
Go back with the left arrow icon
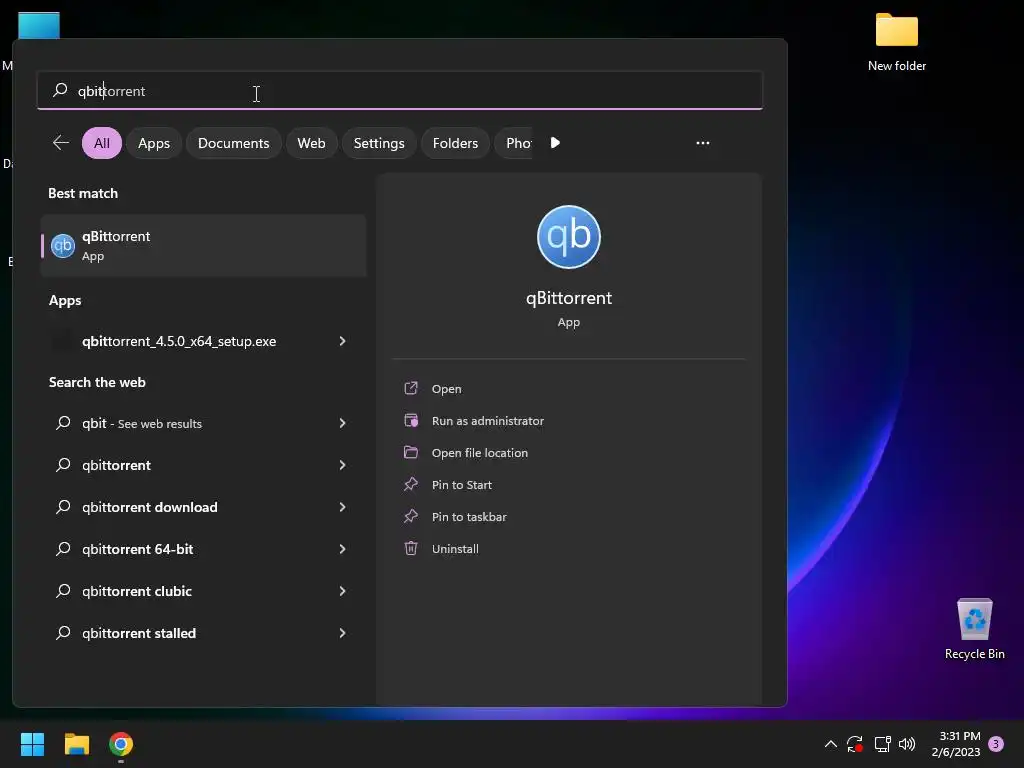tap(60, 143)
